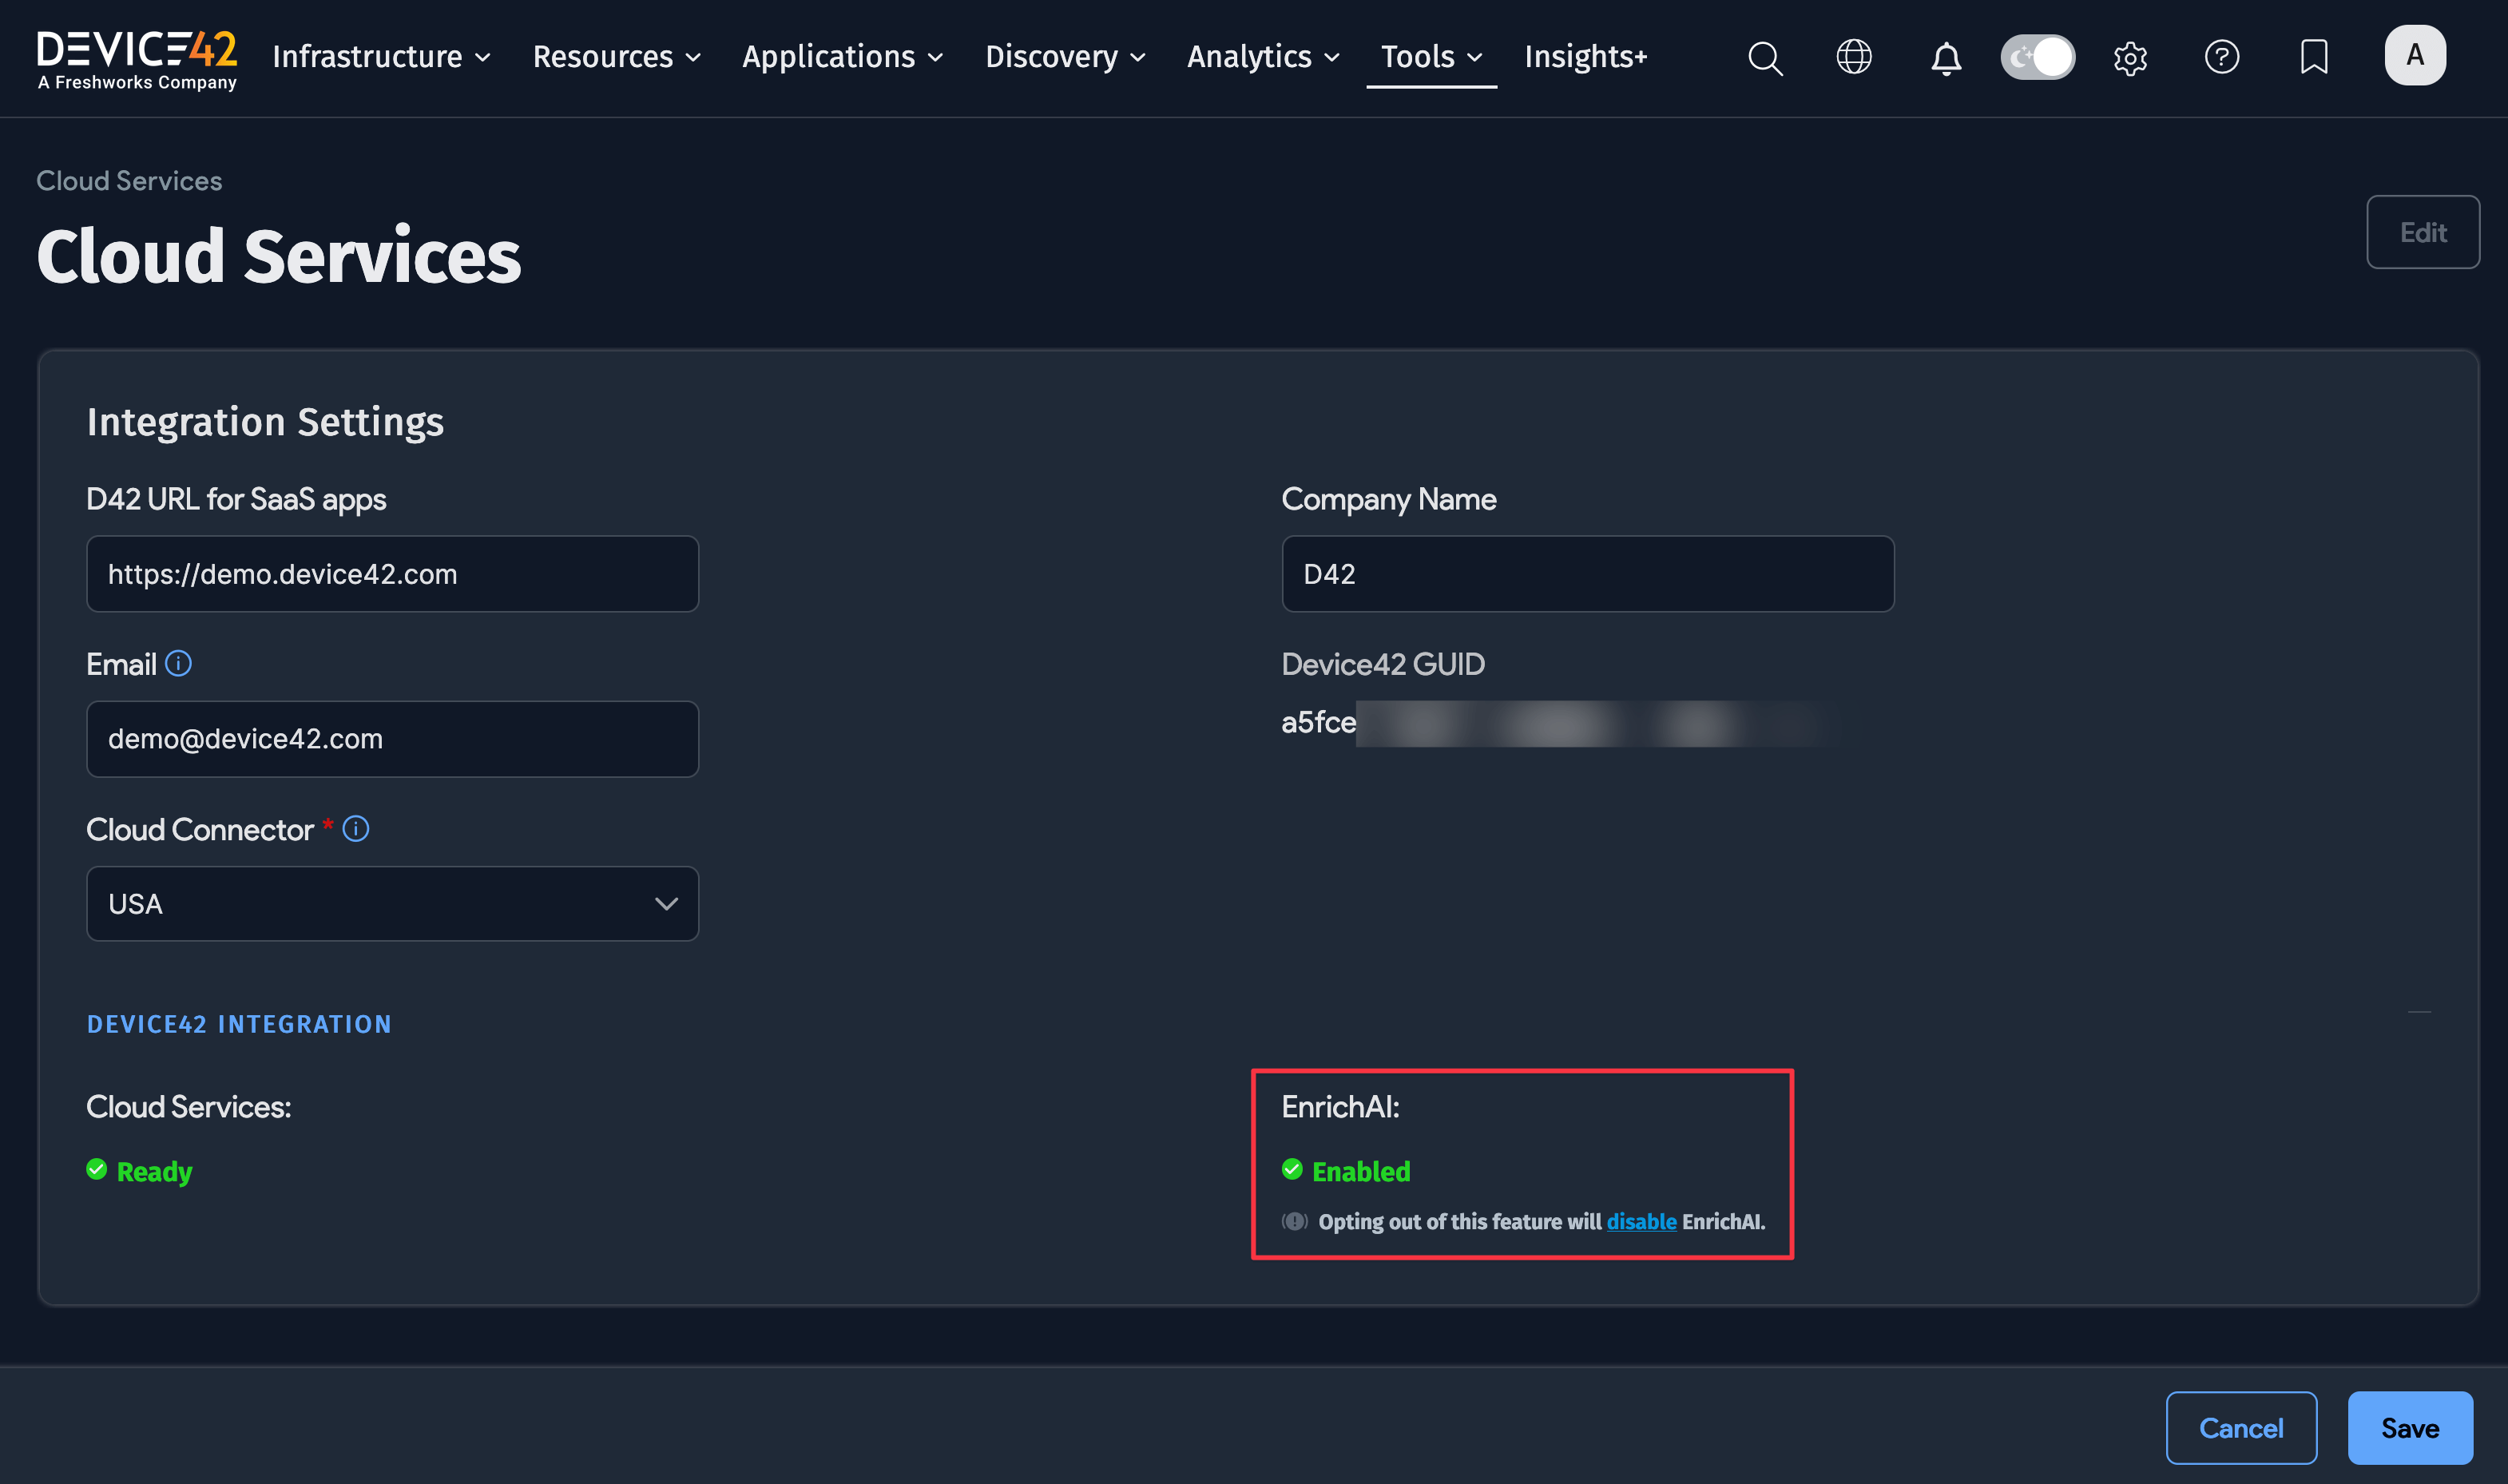Click the disable EnrichAI link
The image size is (2508, 1484).
point(1641,1221)
